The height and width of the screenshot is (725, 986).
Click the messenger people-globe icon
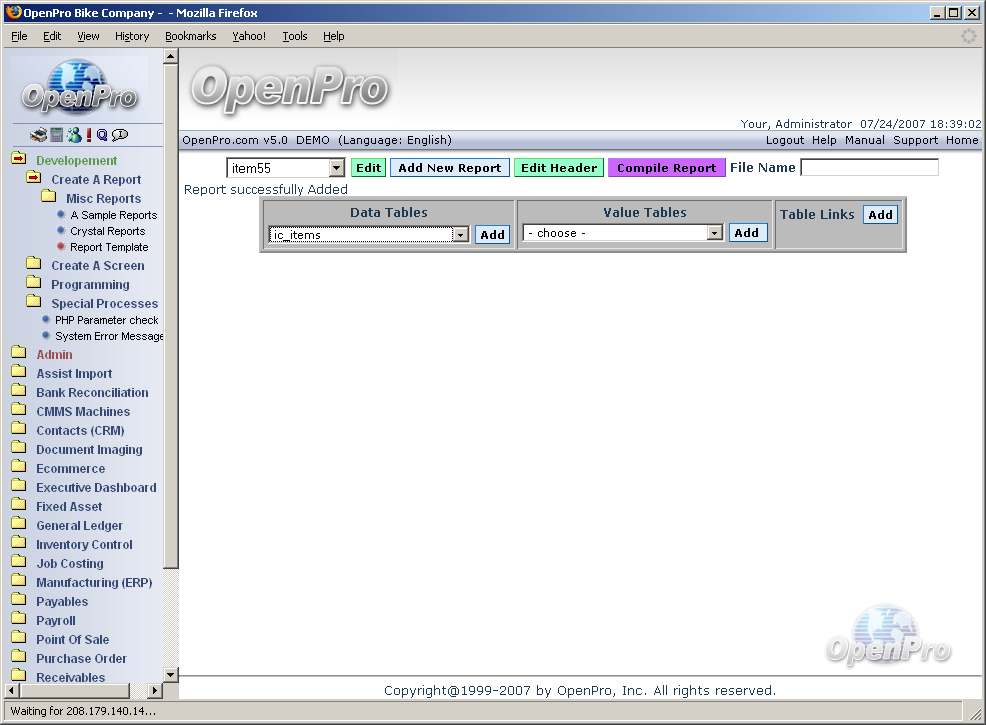[x=73, y=135]
